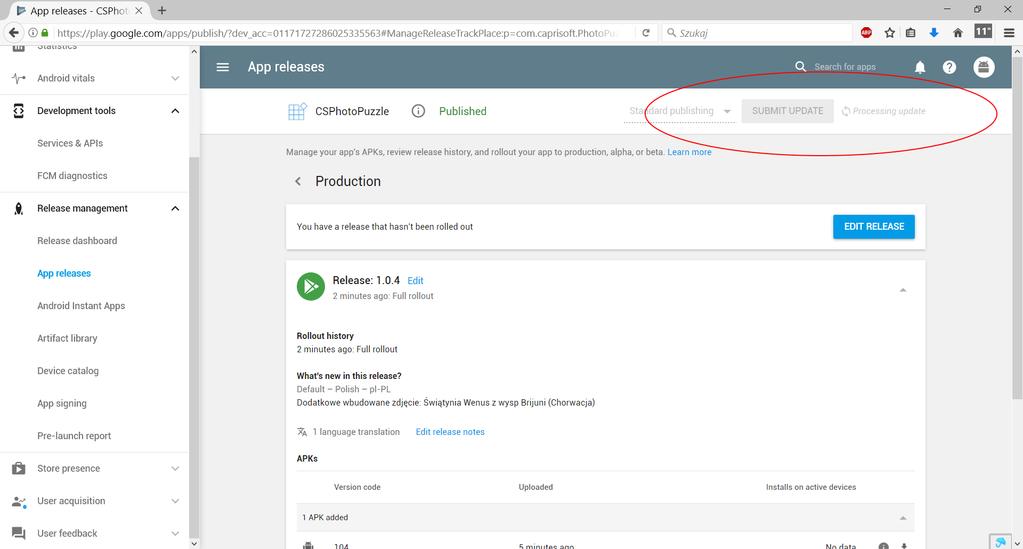This screenshot has width=1023, height=549.
Task: Open the Pre-launch report
Action: [74, 436]
